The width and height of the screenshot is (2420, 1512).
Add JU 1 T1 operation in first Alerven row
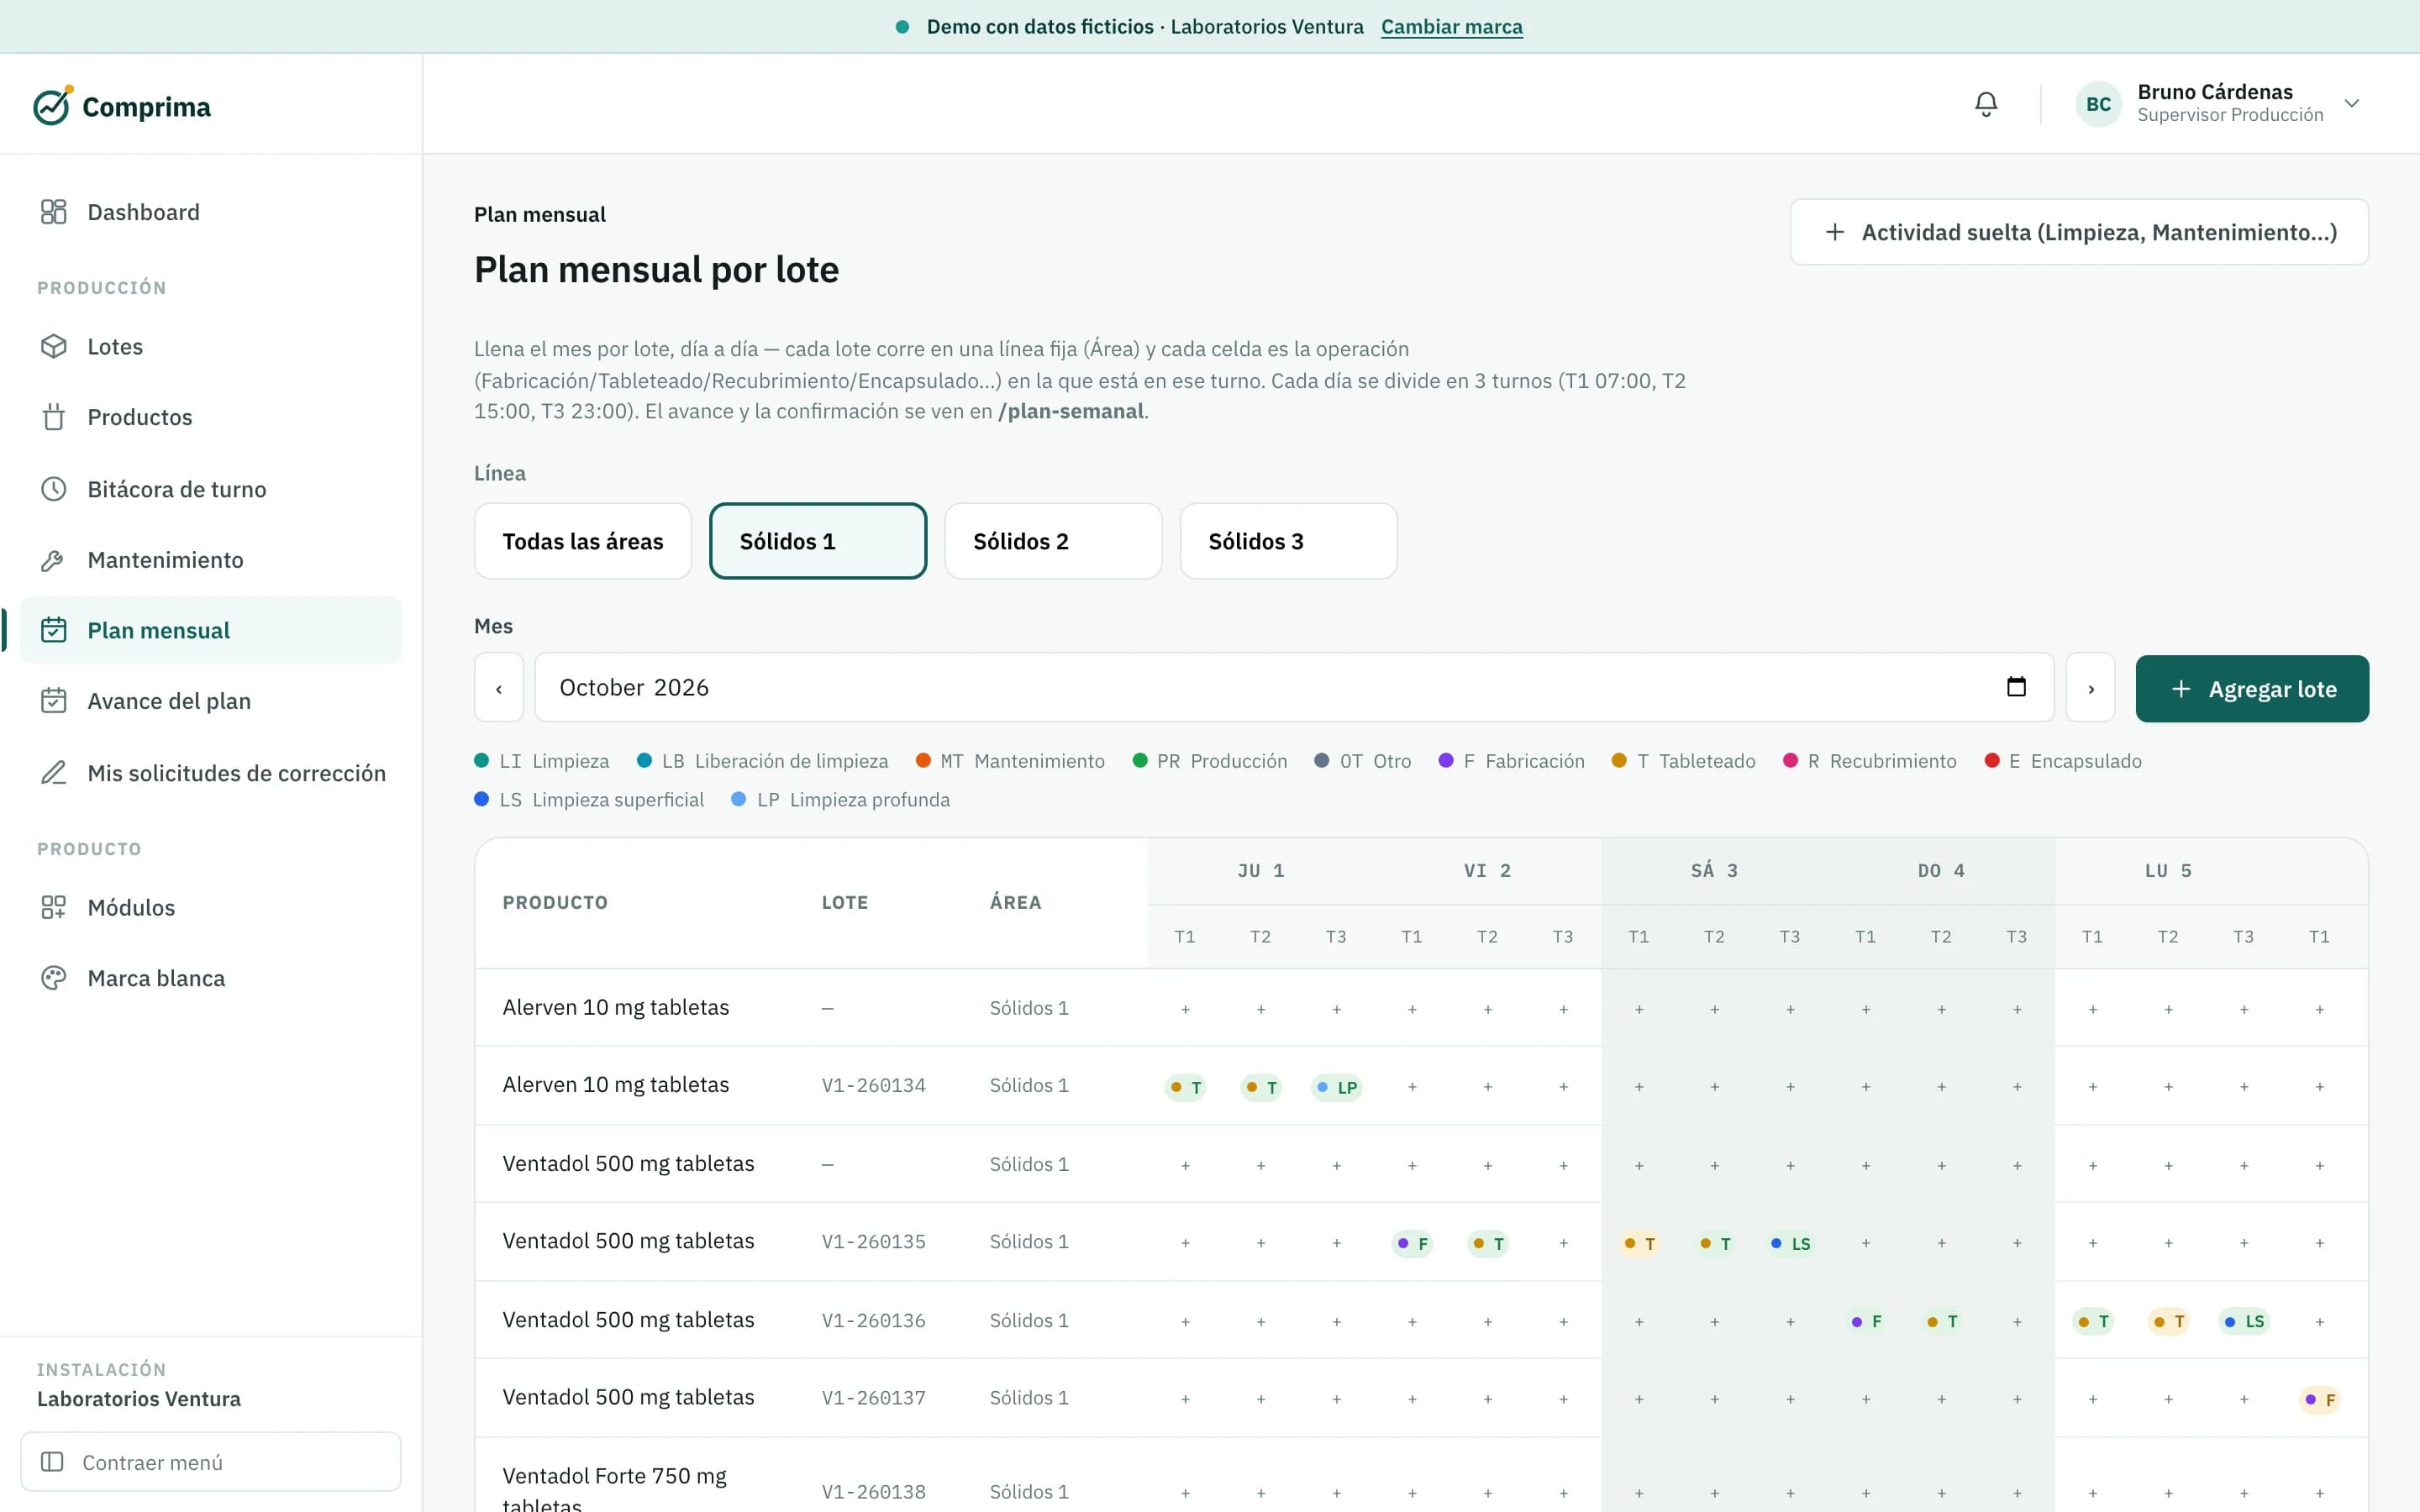1185,1009
